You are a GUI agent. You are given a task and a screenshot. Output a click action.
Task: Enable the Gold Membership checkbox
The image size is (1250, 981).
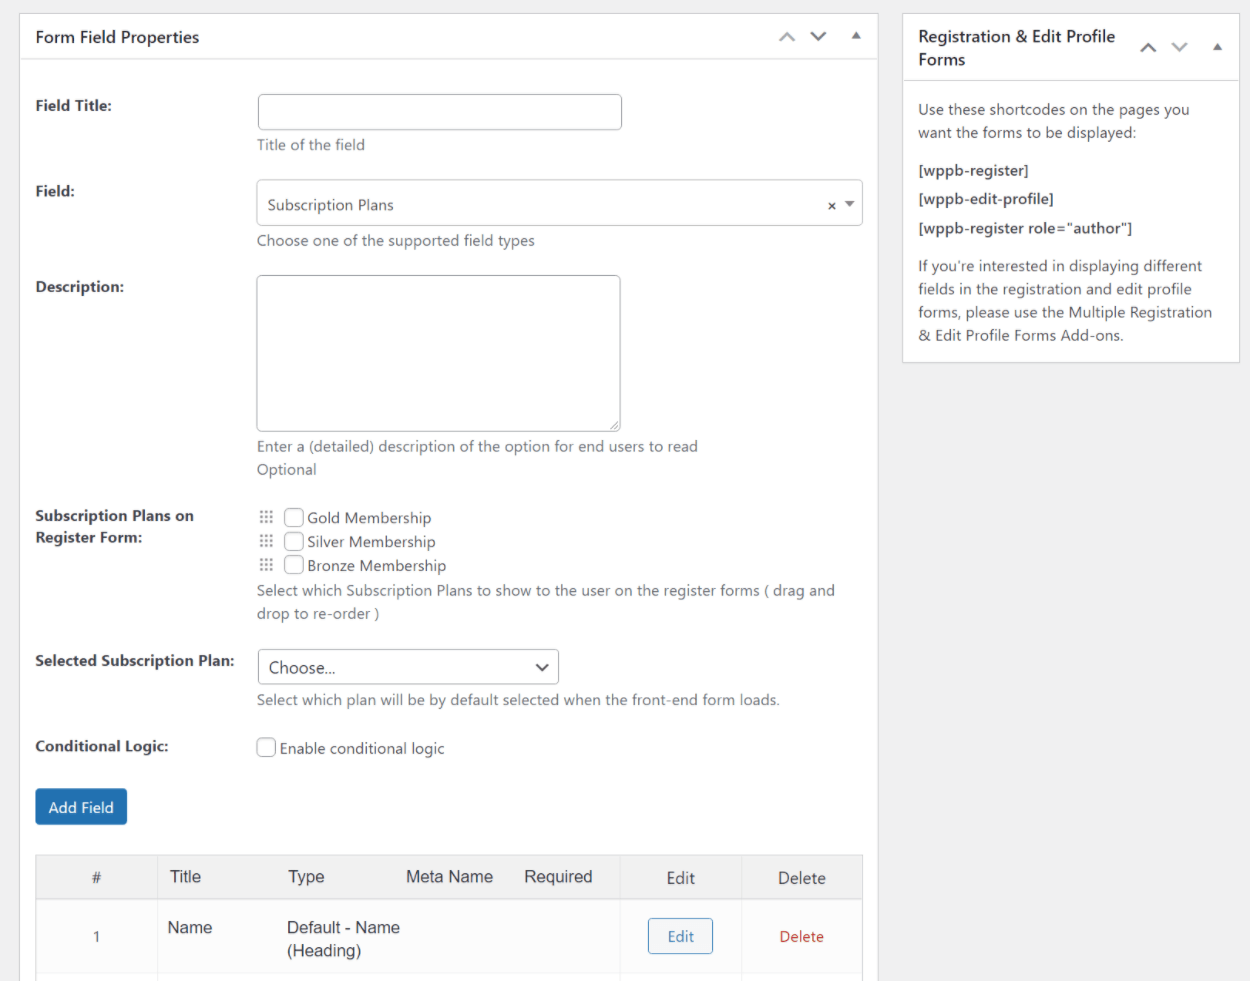294,517
